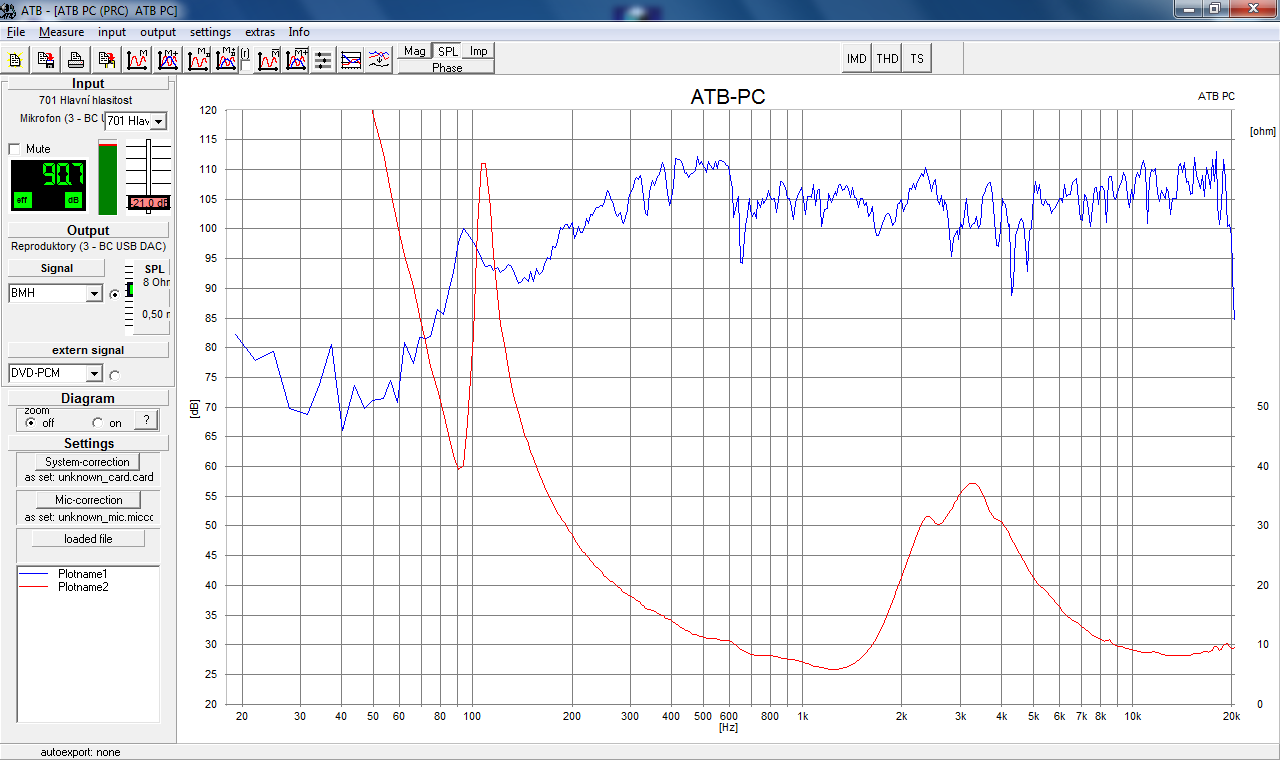Click the 'as set: unknown_card.card' text
Viewport: 1280px width, 760px height.
click(x=88, y=478)
